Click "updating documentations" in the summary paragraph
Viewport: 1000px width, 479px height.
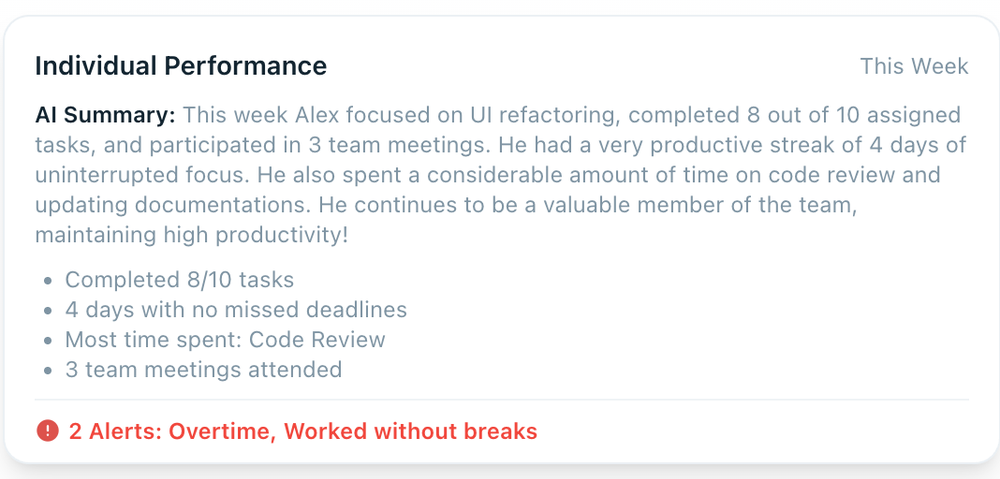[174, 206]
